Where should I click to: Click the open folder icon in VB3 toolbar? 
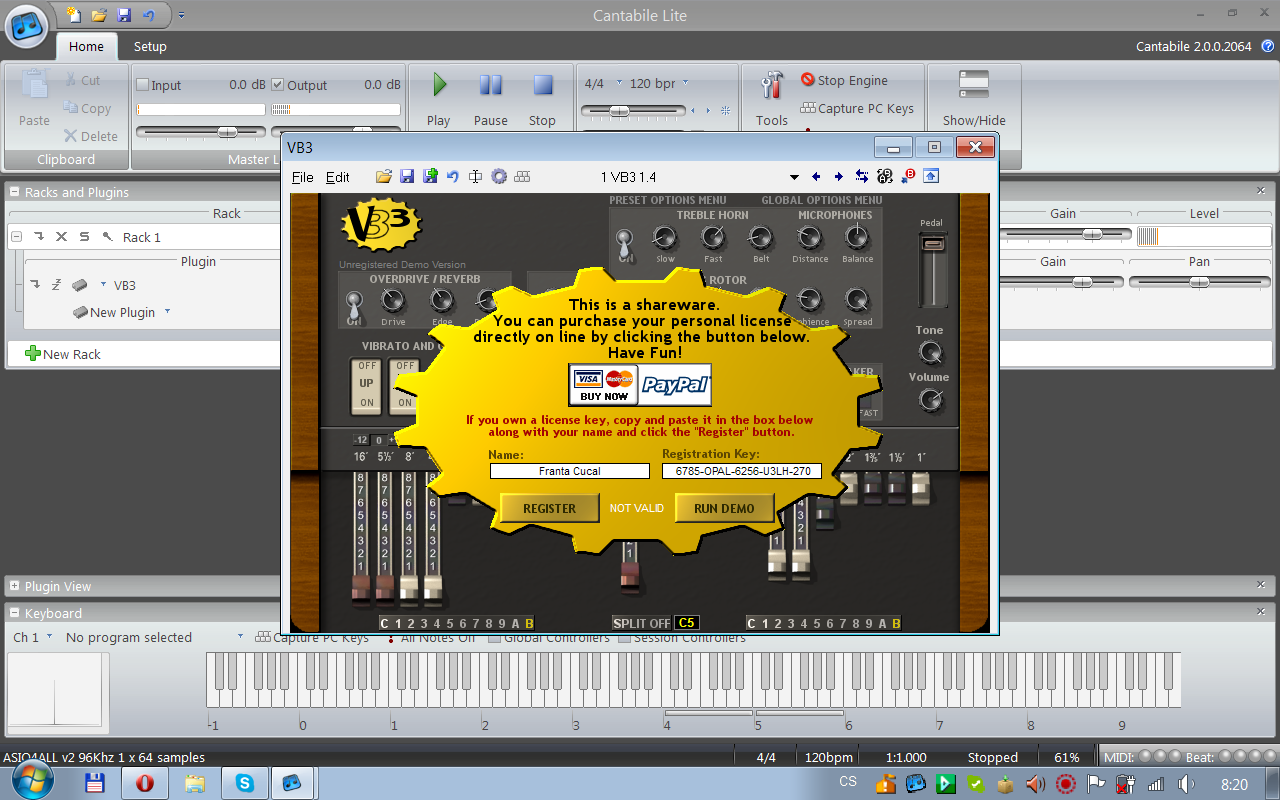coord(383,177)
